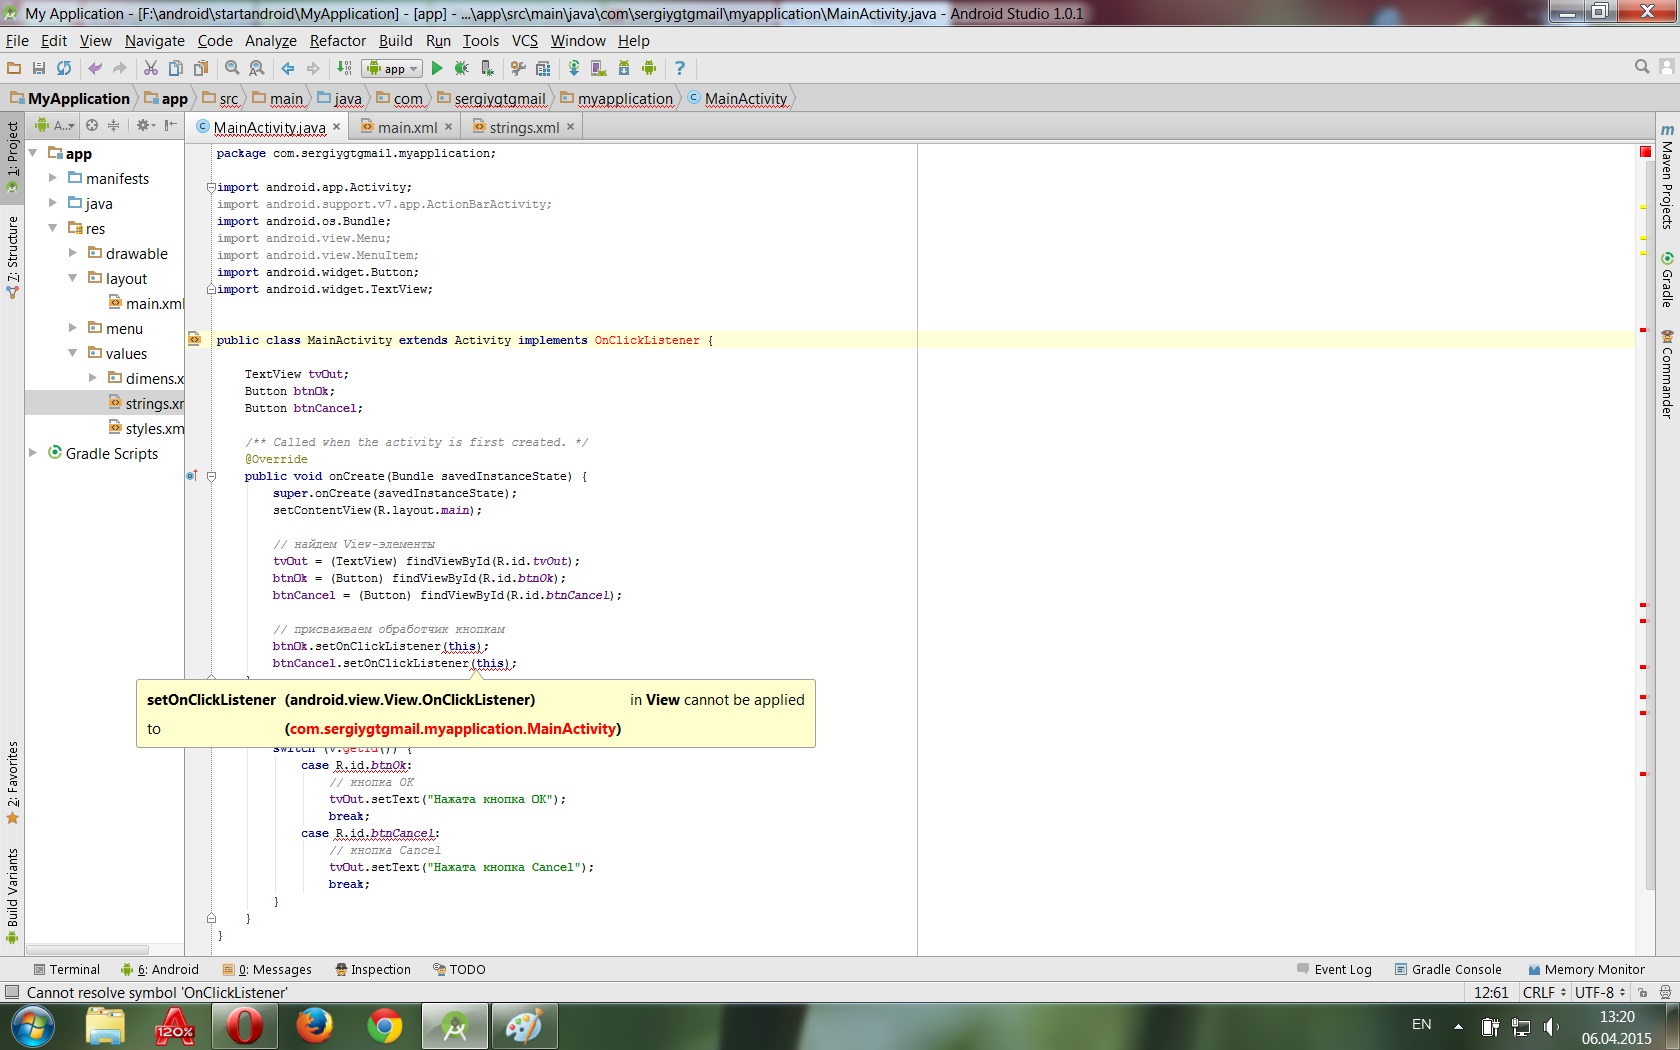Open the SDK Manager toolbar icon
1680x1050 pixels.
click(624, 68)
